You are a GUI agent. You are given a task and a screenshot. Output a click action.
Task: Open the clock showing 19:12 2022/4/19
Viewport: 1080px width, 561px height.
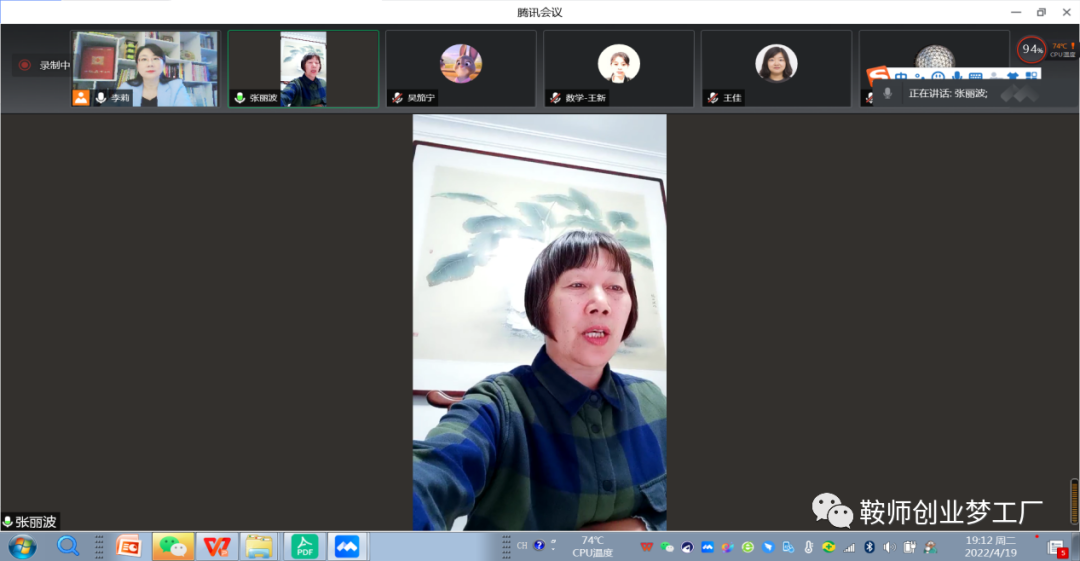point(991,546)
